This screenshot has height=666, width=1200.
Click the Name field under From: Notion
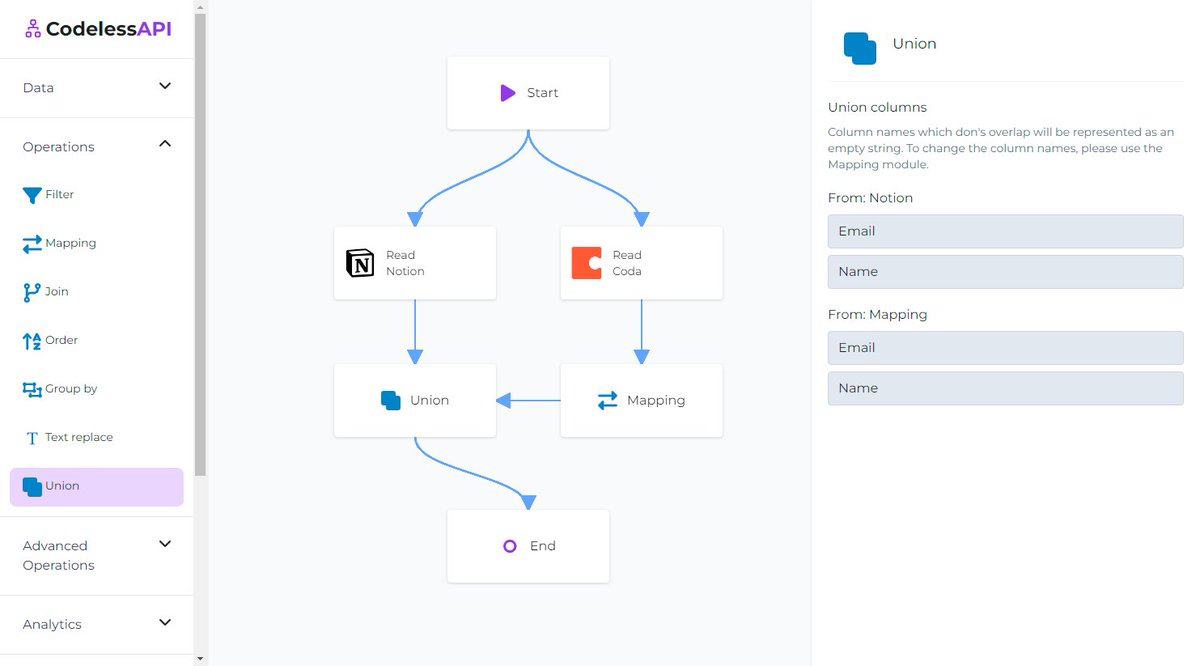tap(1006, 272)
